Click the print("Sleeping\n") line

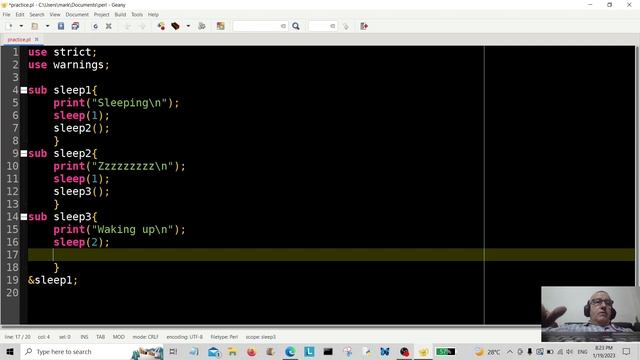click(x=116, y=103)
